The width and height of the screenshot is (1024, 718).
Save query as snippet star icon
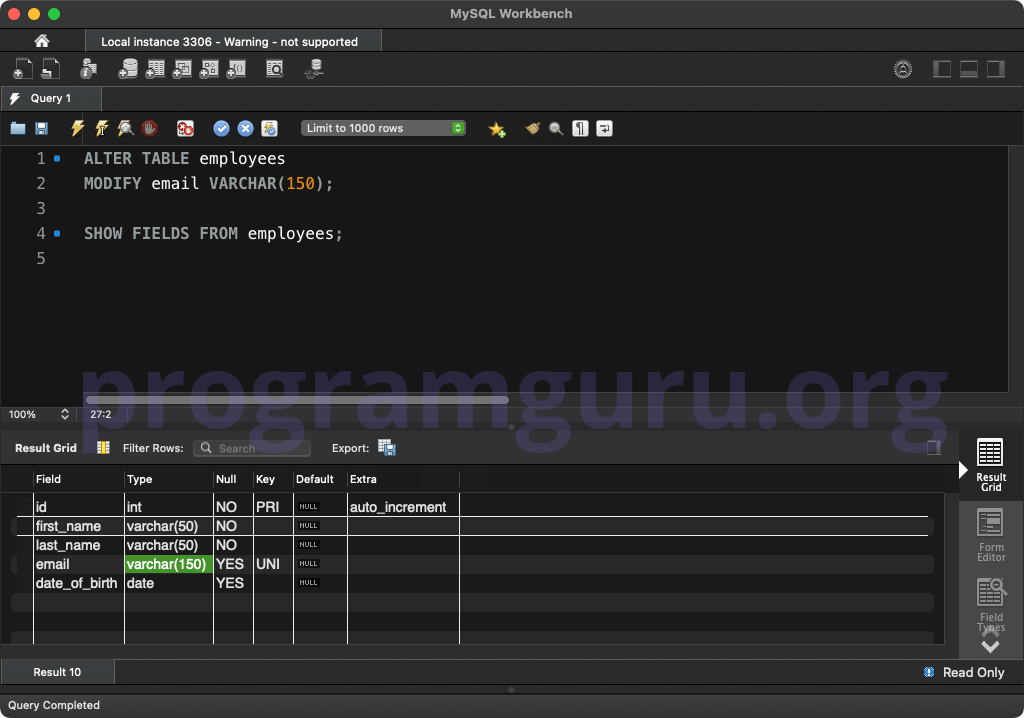click(x=497, y=129)
